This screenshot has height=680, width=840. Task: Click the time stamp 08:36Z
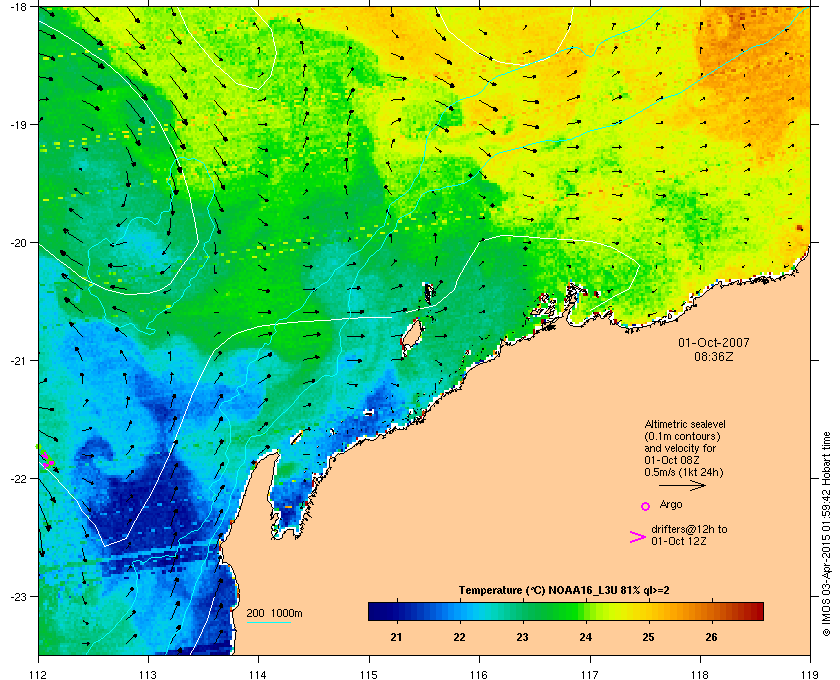click(x=714, y=356)
